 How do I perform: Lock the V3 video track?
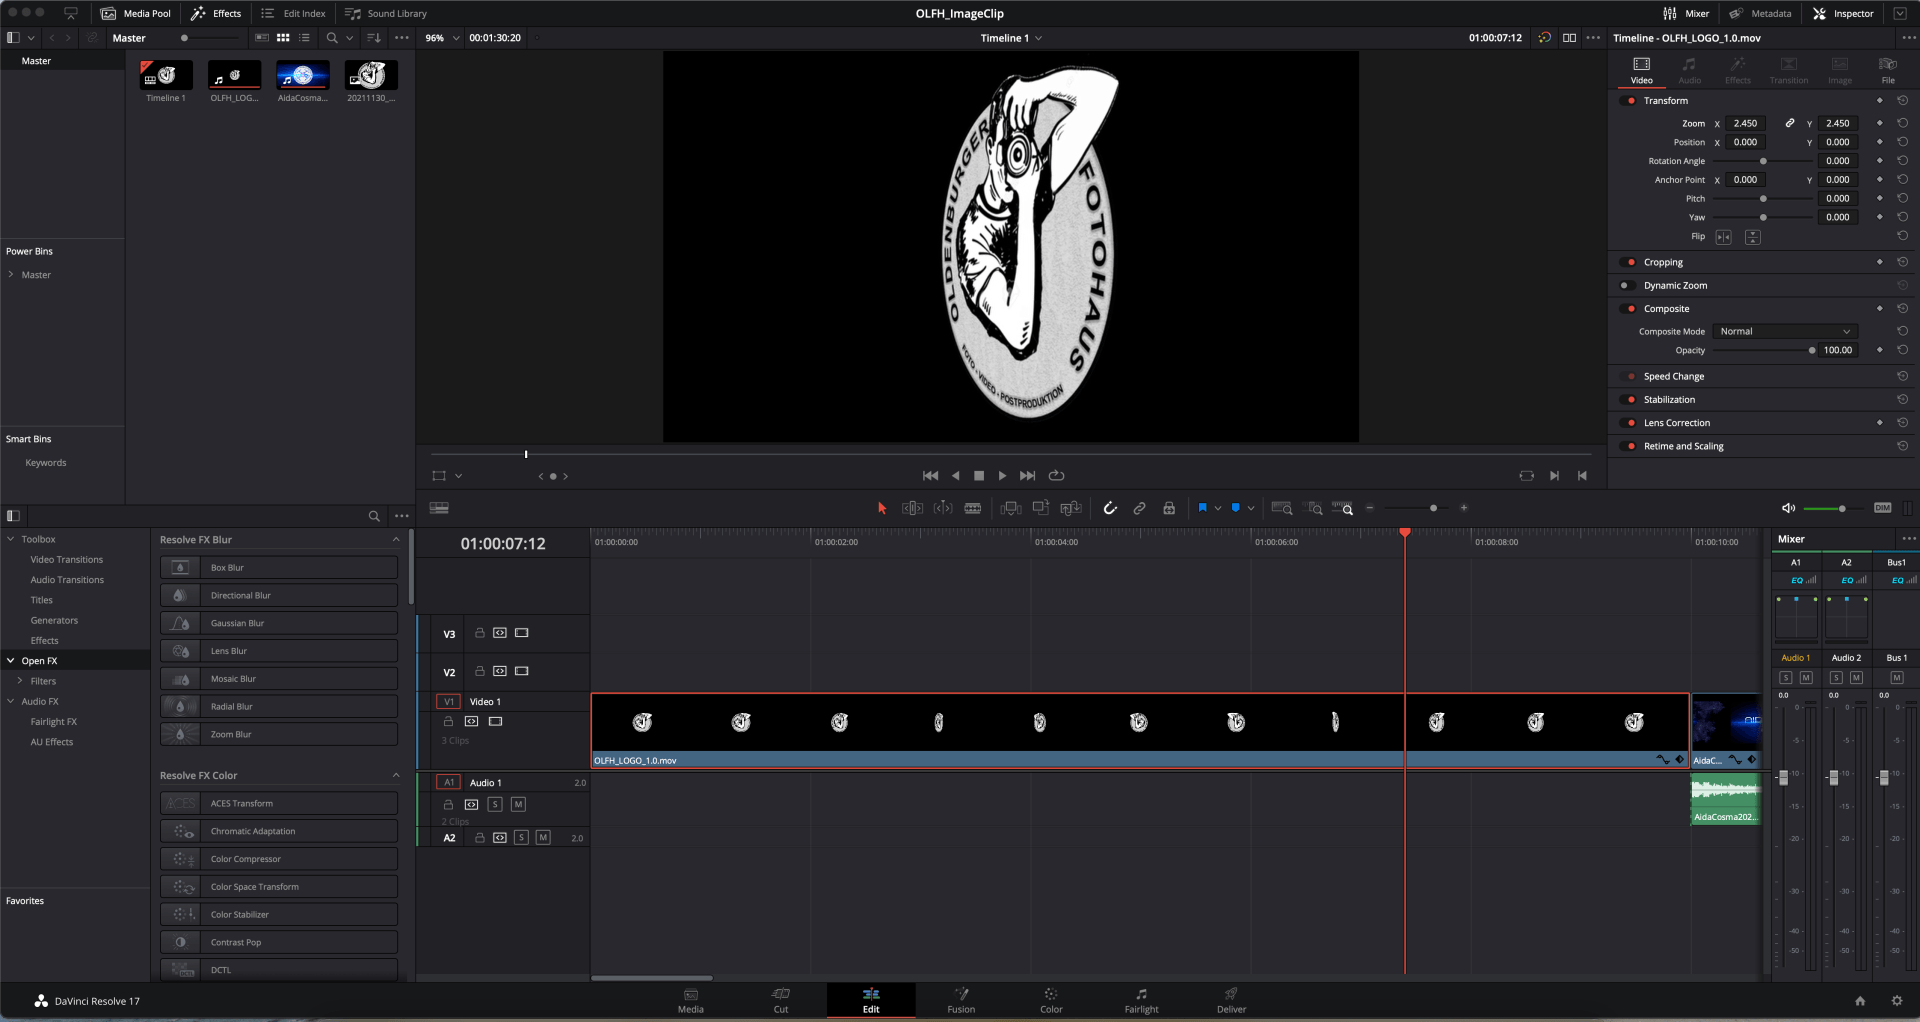pos(479,633)
